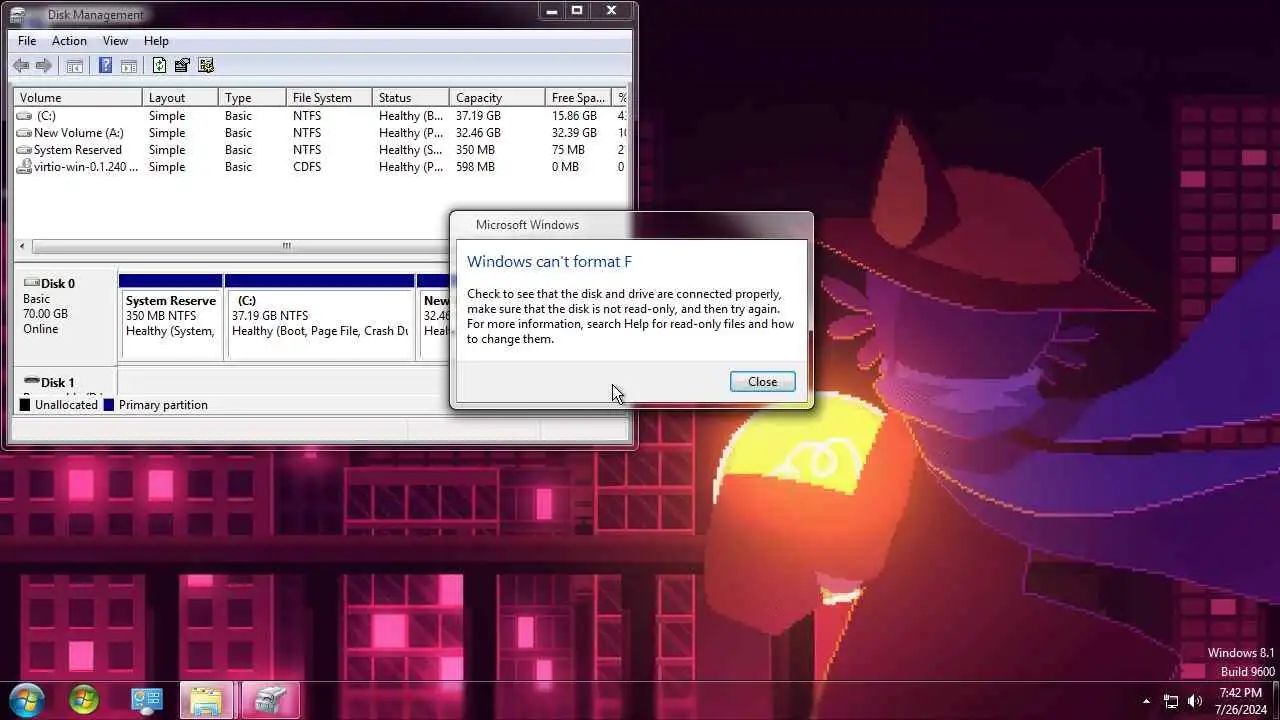Click the Back arrow in the toolbar
This screenshot has width=1280, height=720.
(x=21, y=66)
